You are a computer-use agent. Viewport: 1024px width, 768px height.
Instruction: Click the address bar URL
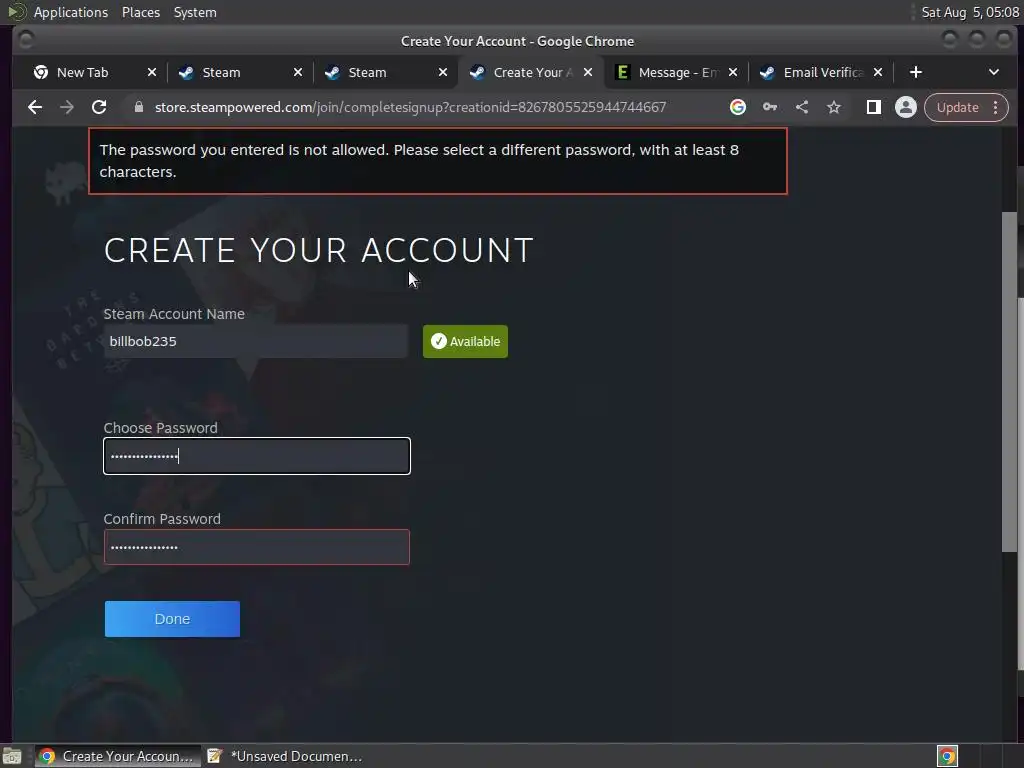click(410, 107)
